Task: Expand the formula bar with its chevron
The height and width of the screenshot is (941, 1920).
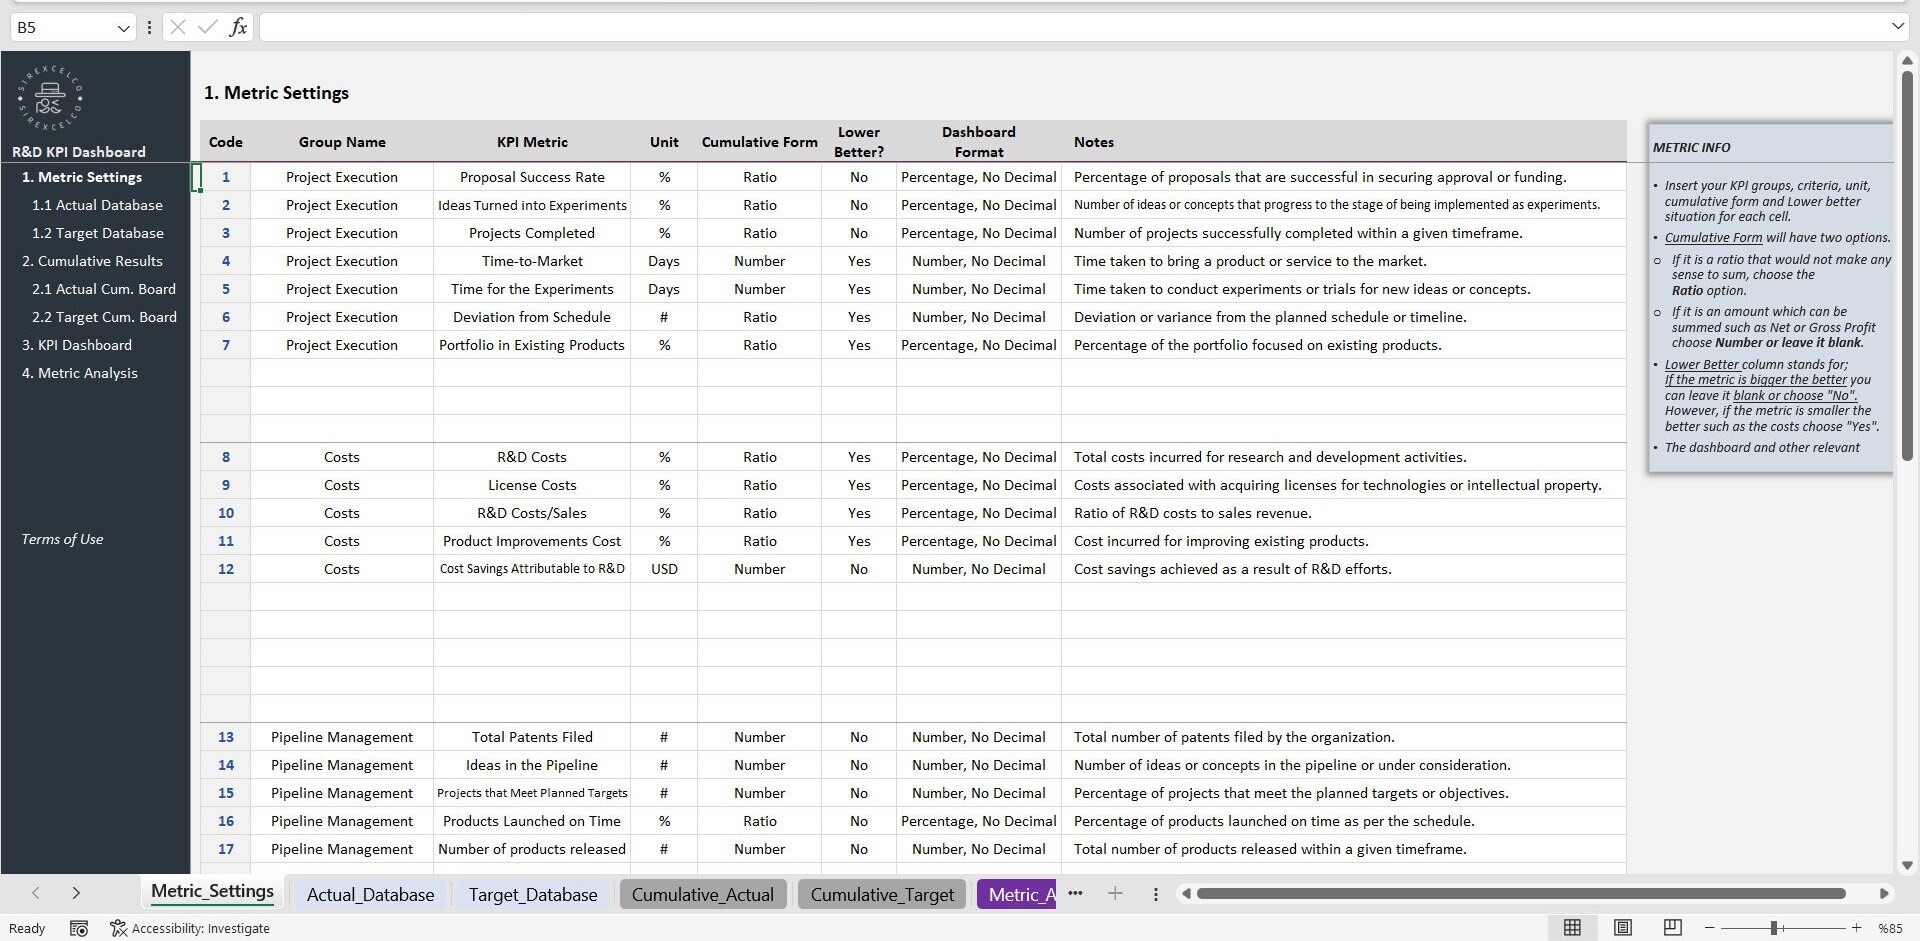Action: (x=1897, y=27)
